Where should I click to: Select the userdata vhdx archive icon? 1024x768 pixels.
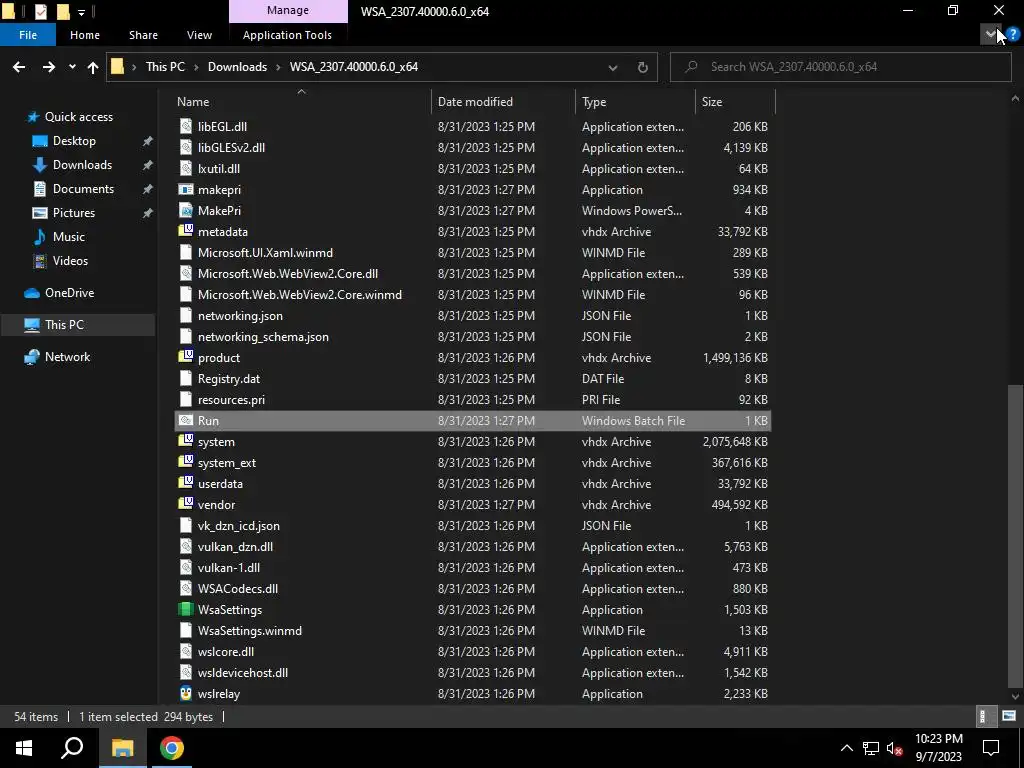coord(186,483)
